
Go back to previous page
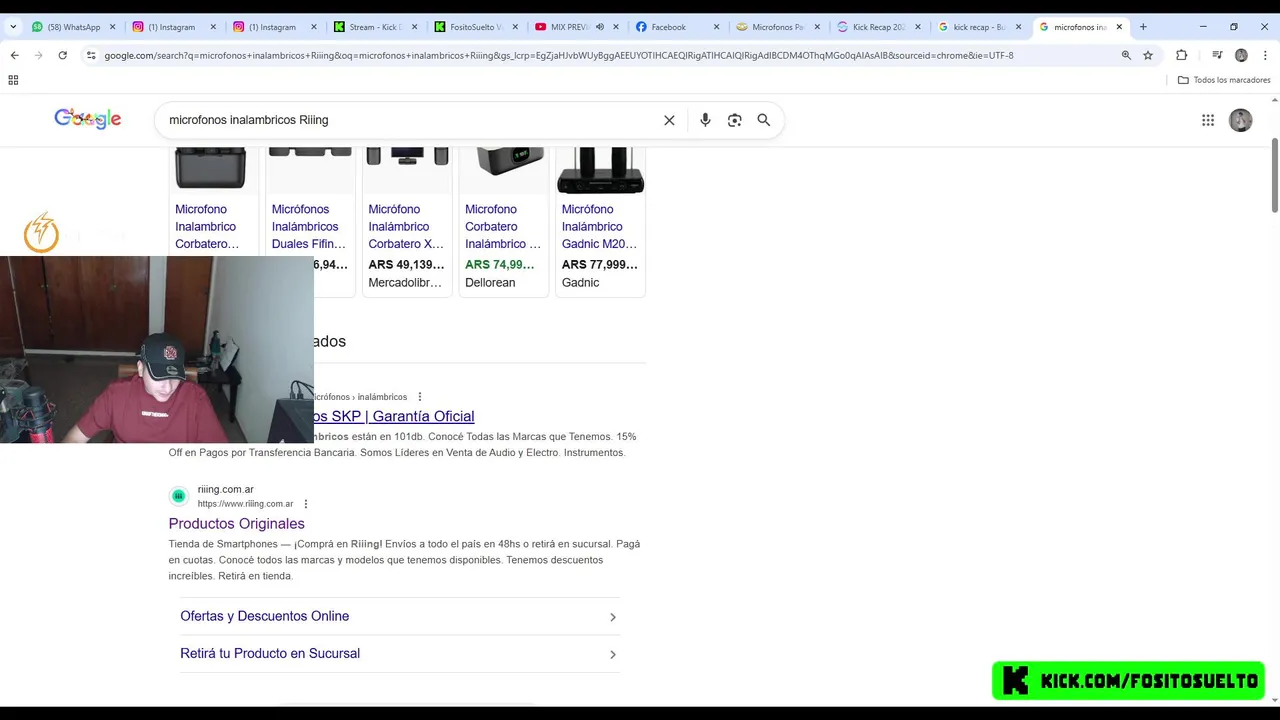pyautogui.click(x=14, y=55)
